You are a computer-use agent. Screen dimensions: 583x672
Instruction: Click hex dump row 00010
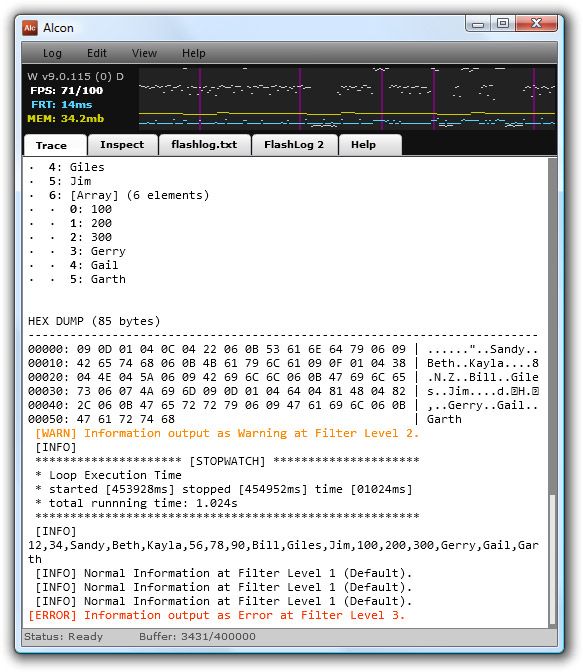pos(283,363)
